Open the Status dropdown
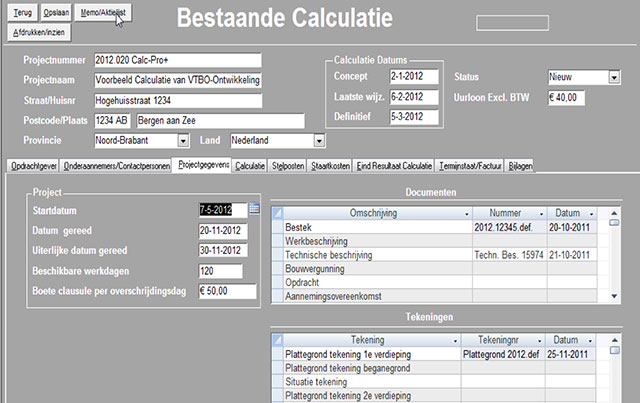This screenshot has height=403, width=640. click(x=614, y=77)
